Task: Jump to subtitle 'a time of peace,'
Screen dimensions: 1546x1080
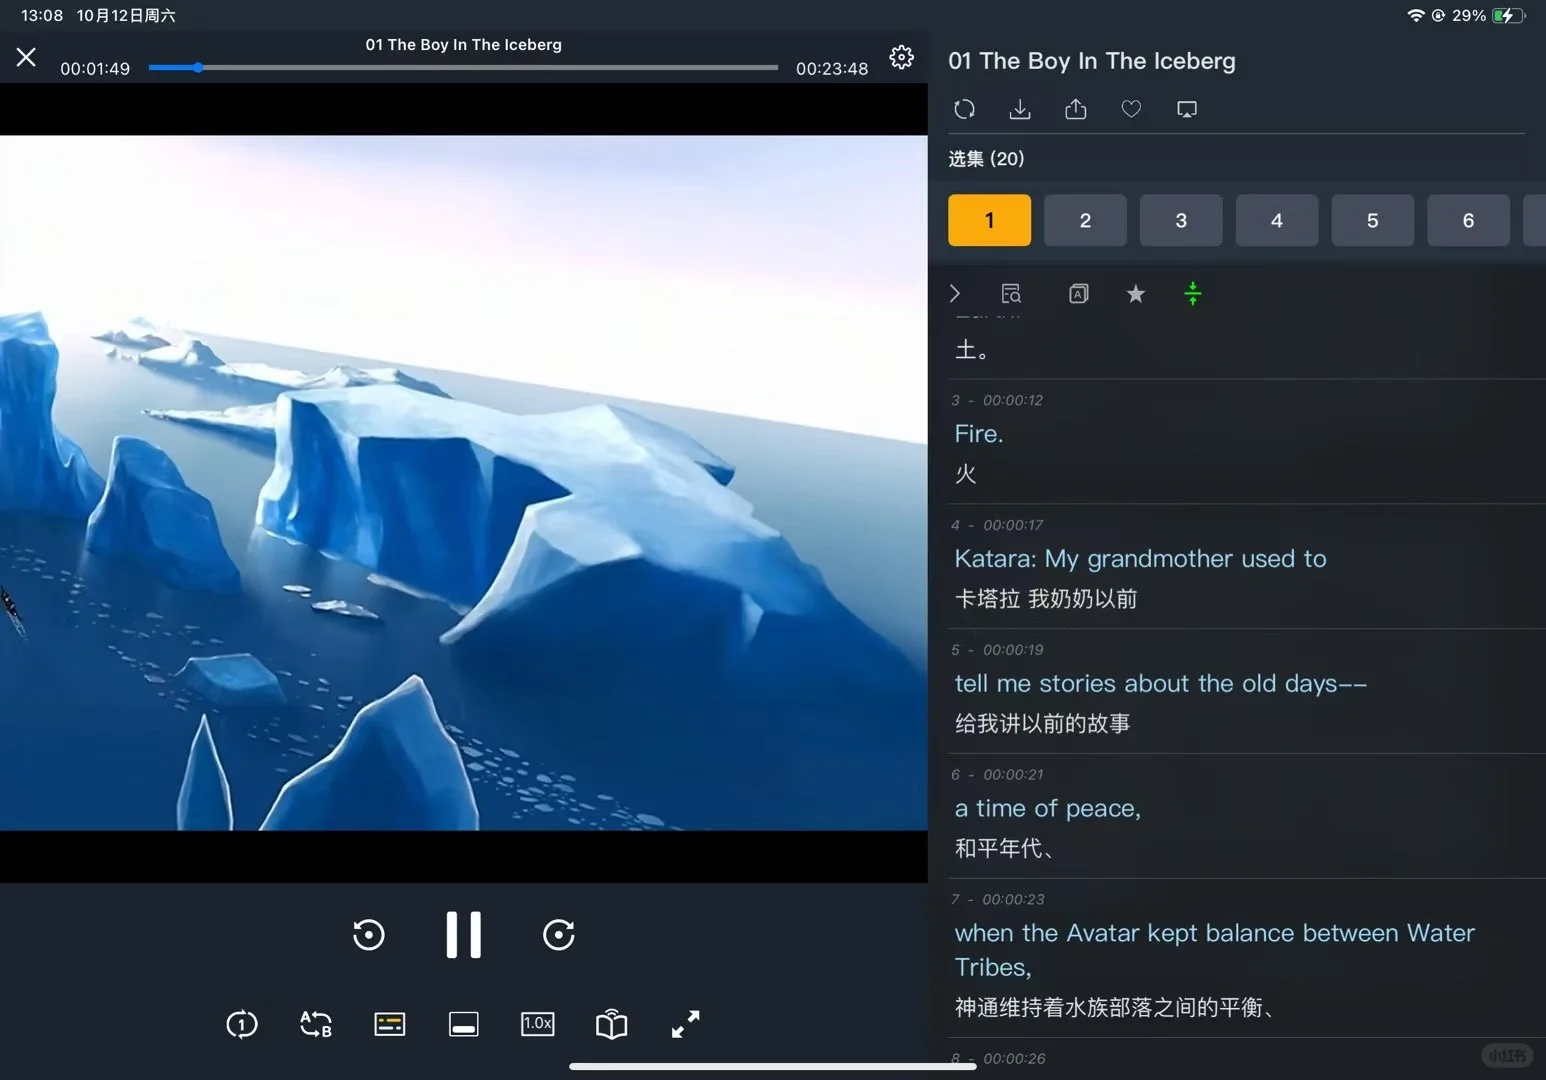Action: [x=1047, y=809]
